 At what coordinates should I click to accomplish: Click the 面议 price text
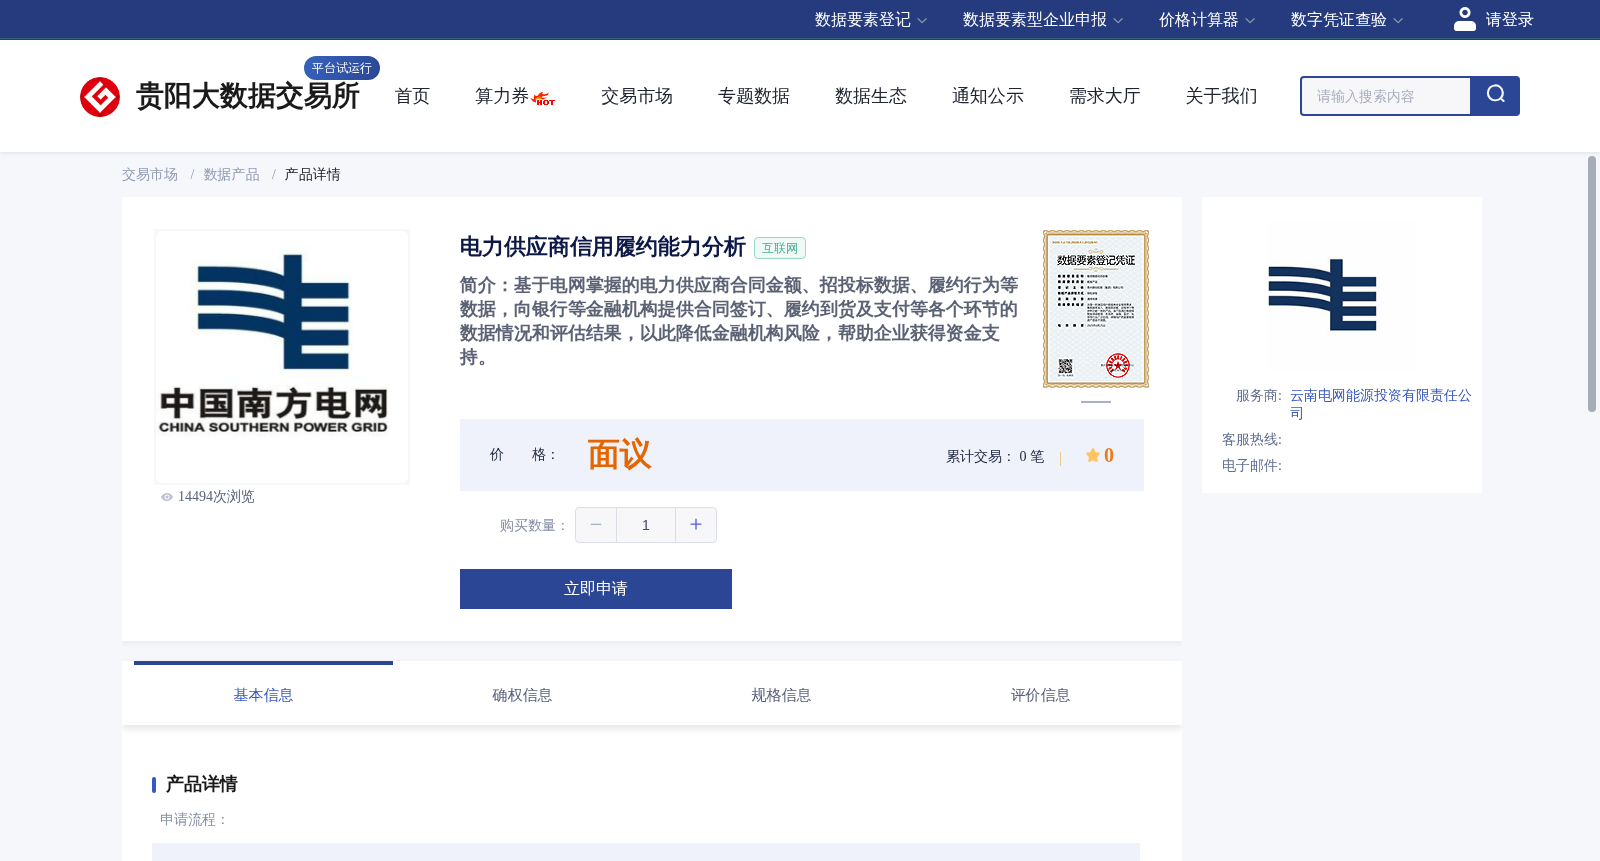coord(619,455)
